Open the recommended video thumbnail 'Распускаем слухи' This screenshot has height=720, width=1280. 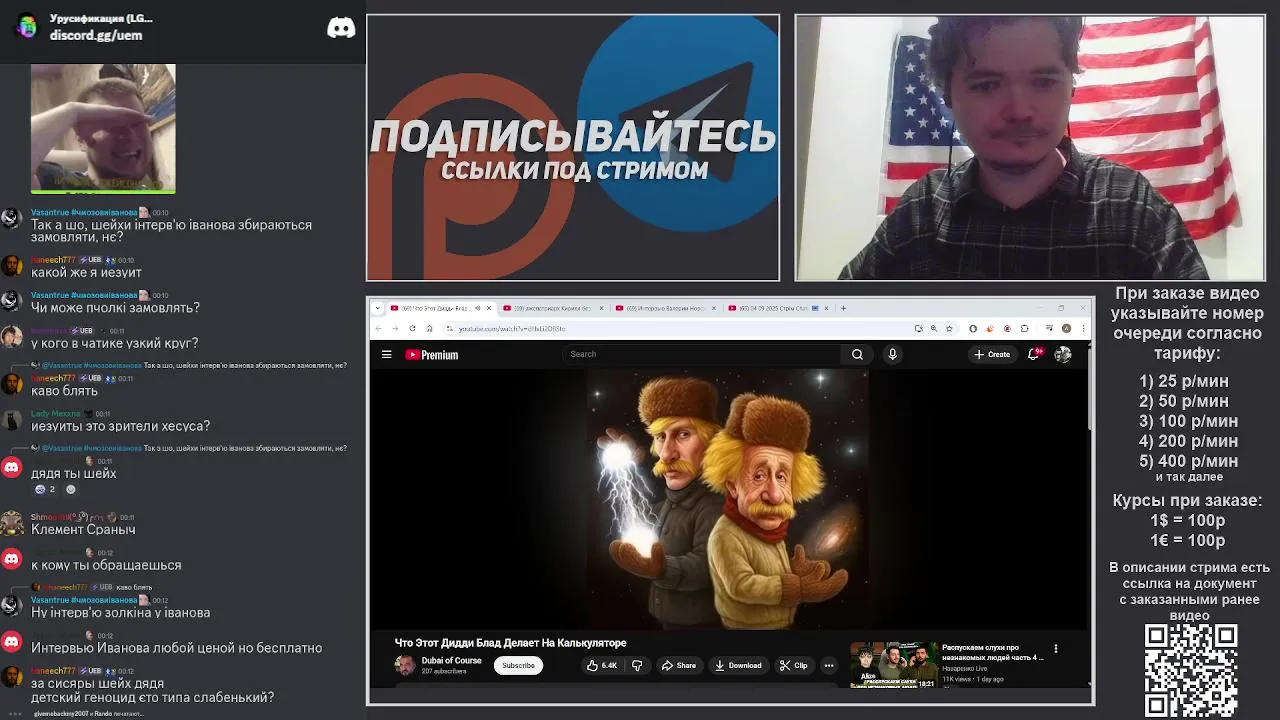tap(893, 664)
